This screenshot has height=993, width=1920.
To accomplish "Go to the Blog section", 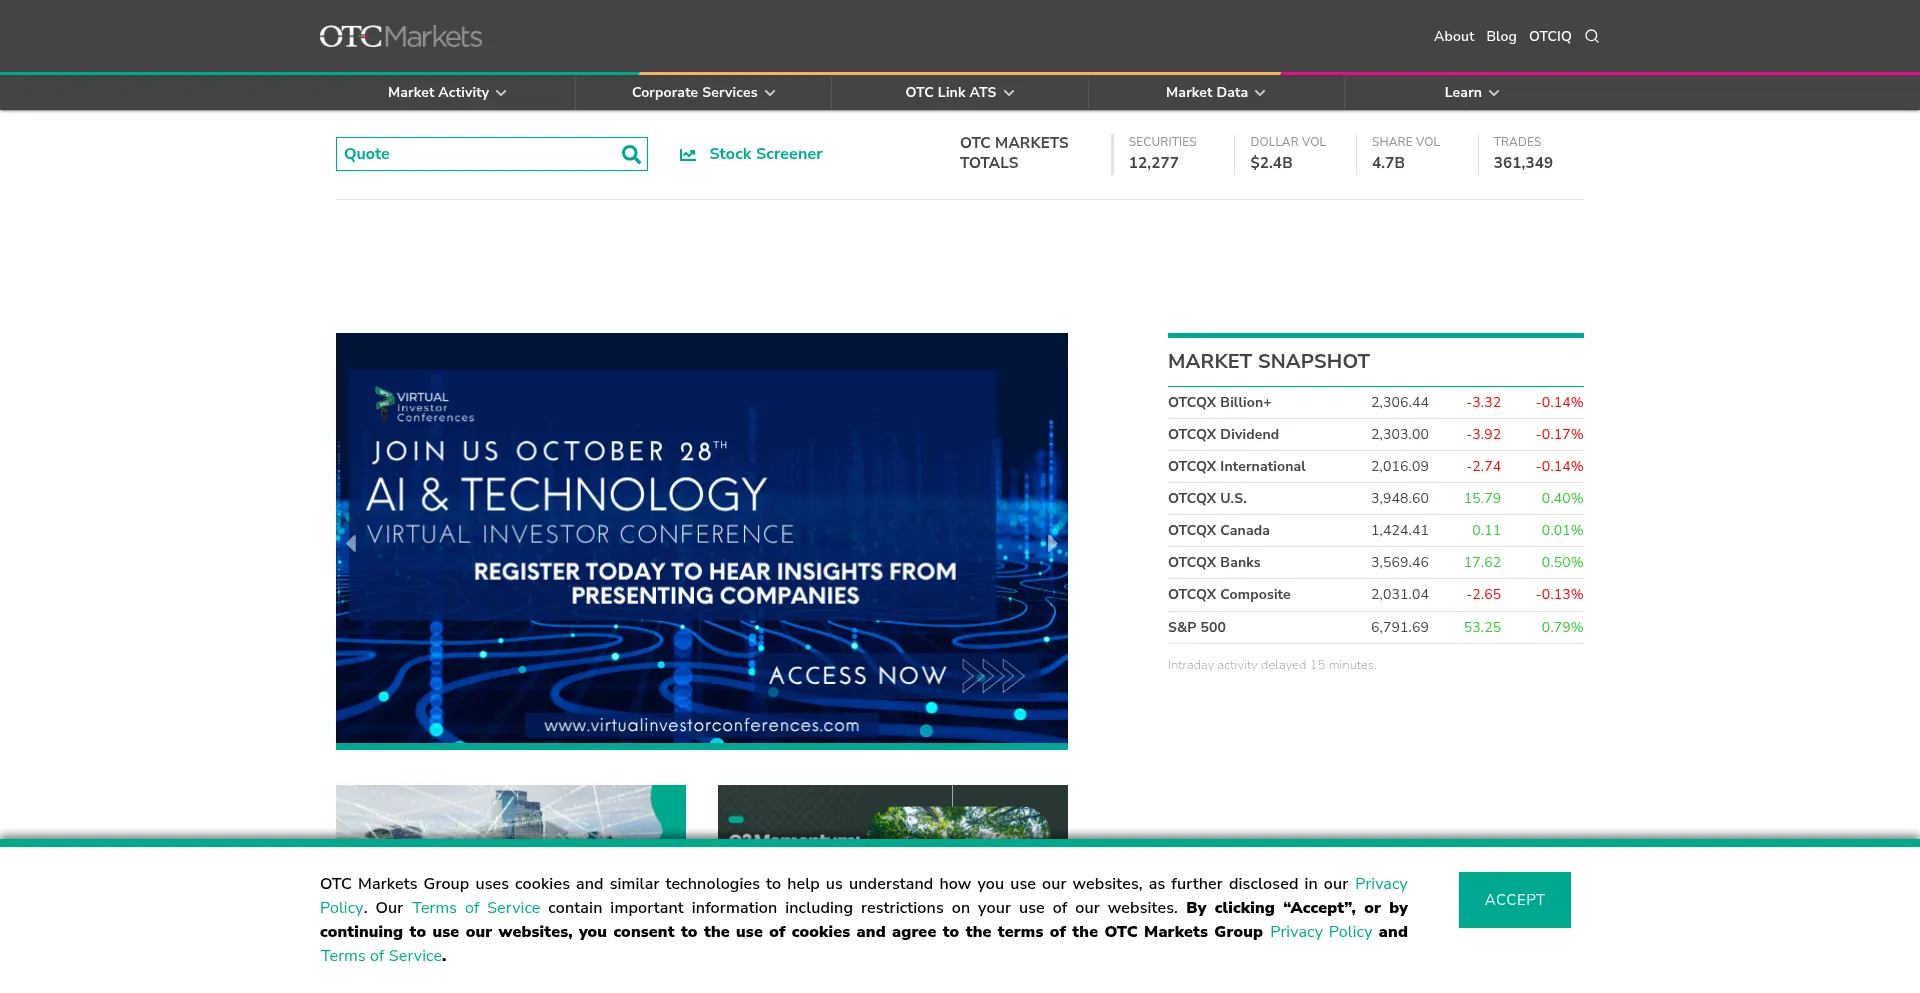I will [1501, 37].
